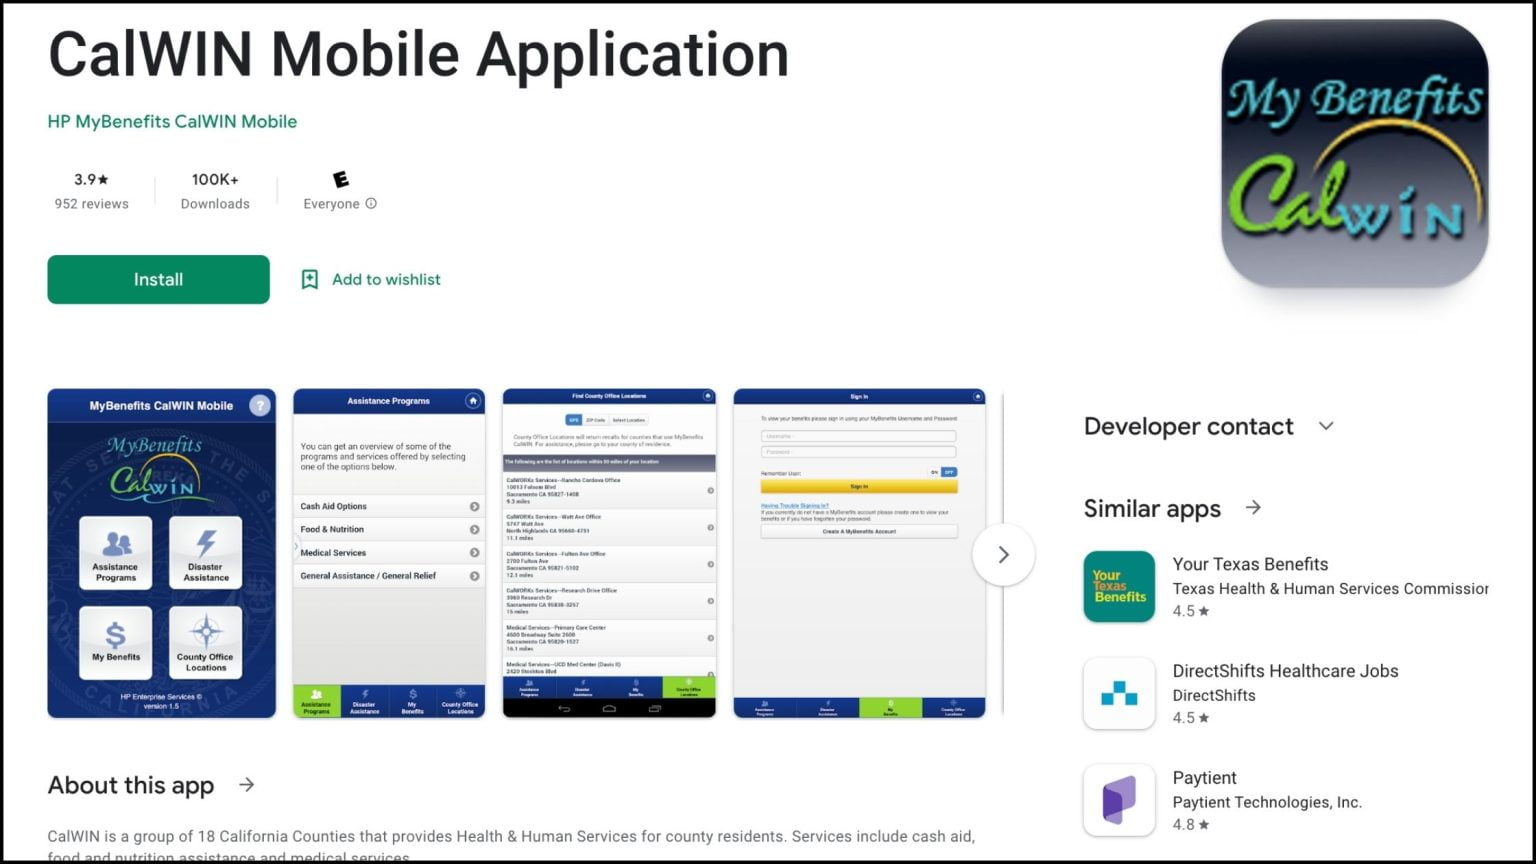Open the Similar apps arrow

click(1253, 508)
